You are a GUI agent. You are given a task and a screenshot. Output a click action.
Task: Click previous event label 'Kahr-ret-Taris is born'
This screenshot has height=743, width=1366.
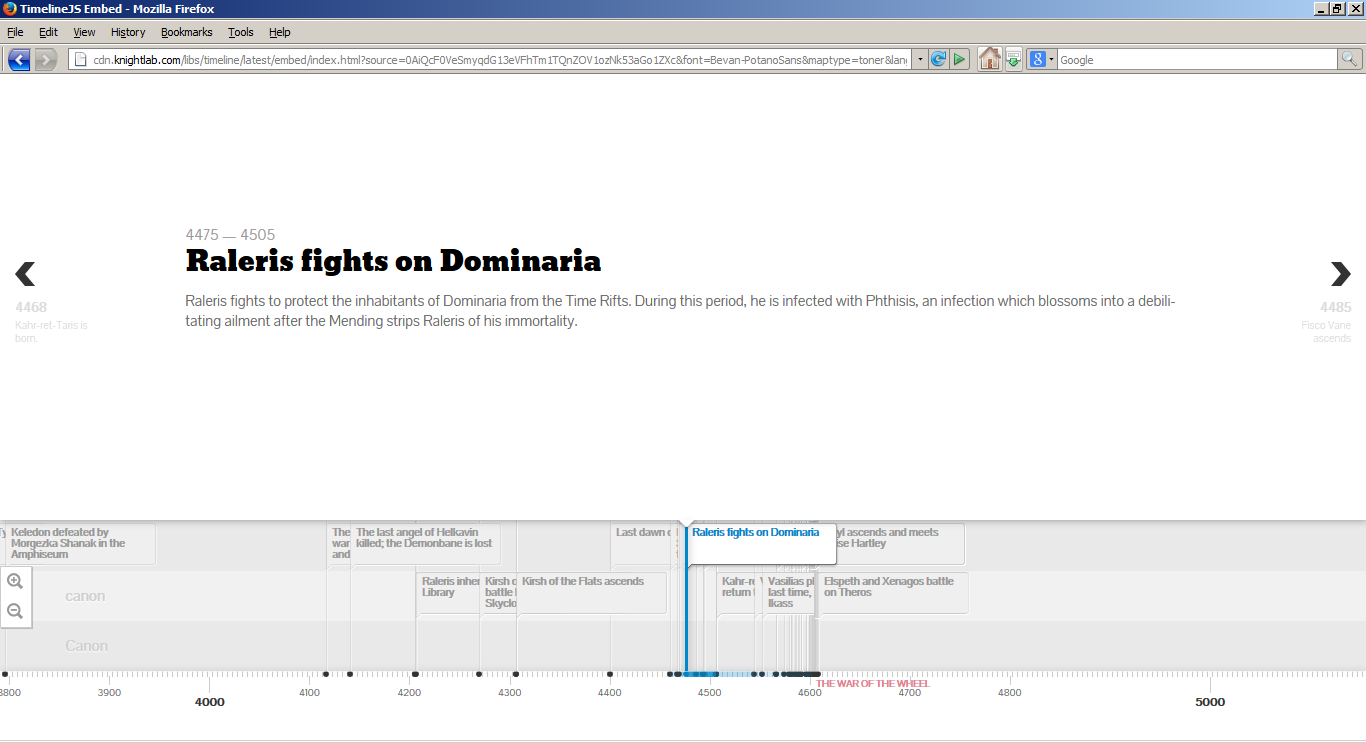pos(51,331)
